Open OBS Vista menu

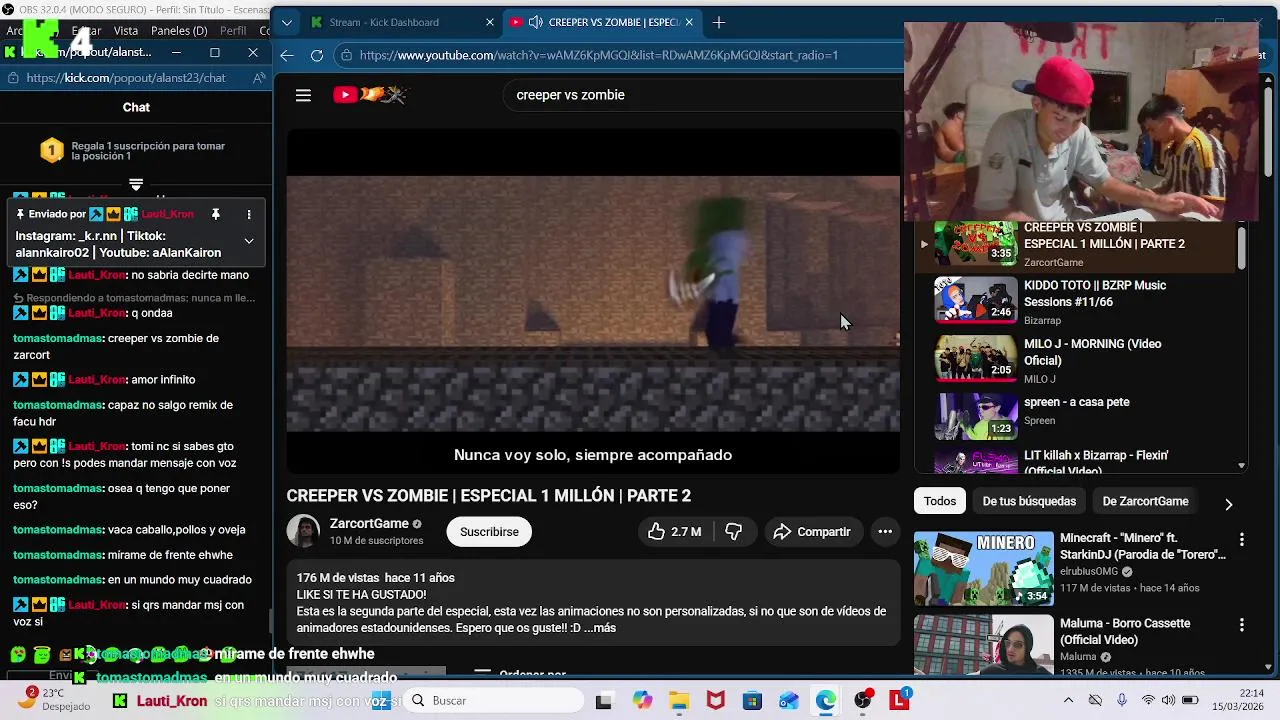(x=126, y=31)
